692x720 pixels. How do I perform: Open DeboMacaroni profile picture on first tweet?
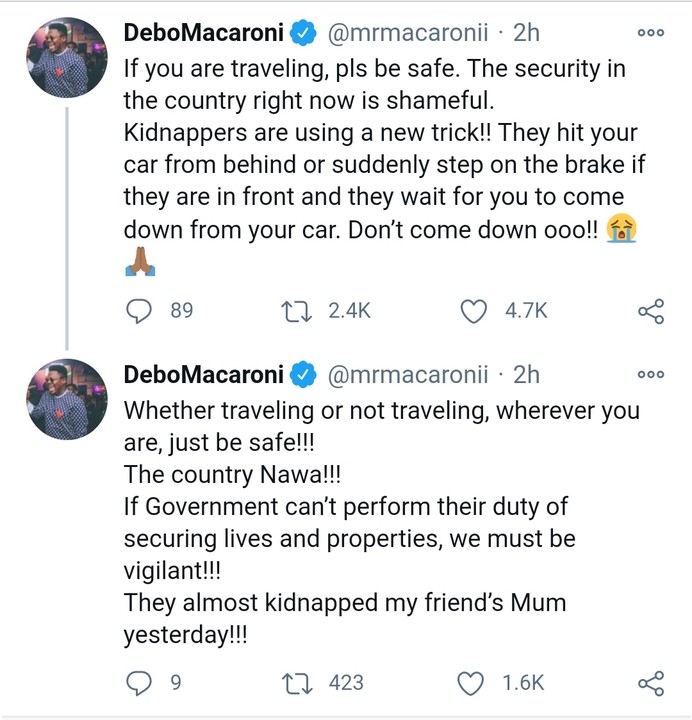coord(67,57)
